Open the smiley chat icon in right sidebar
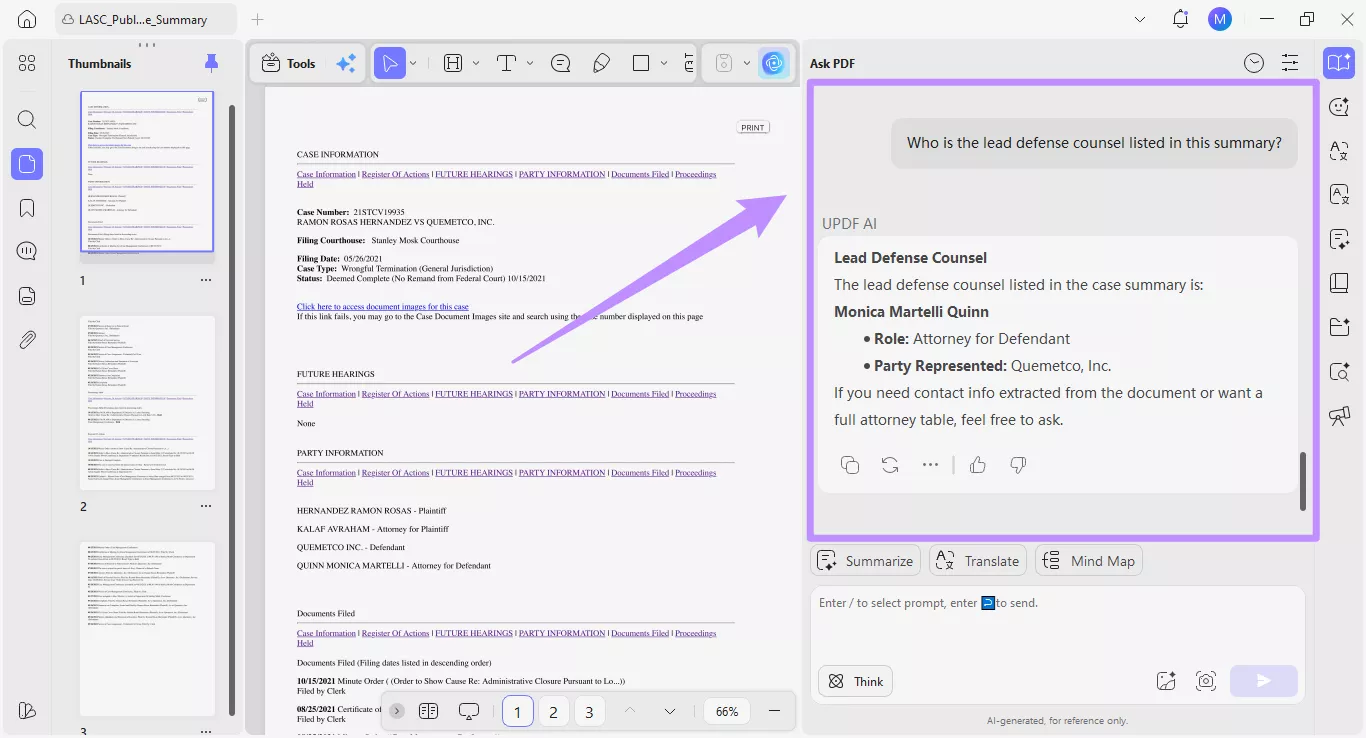This screenshot has height=738, width=1366. tap(1339, 107)
